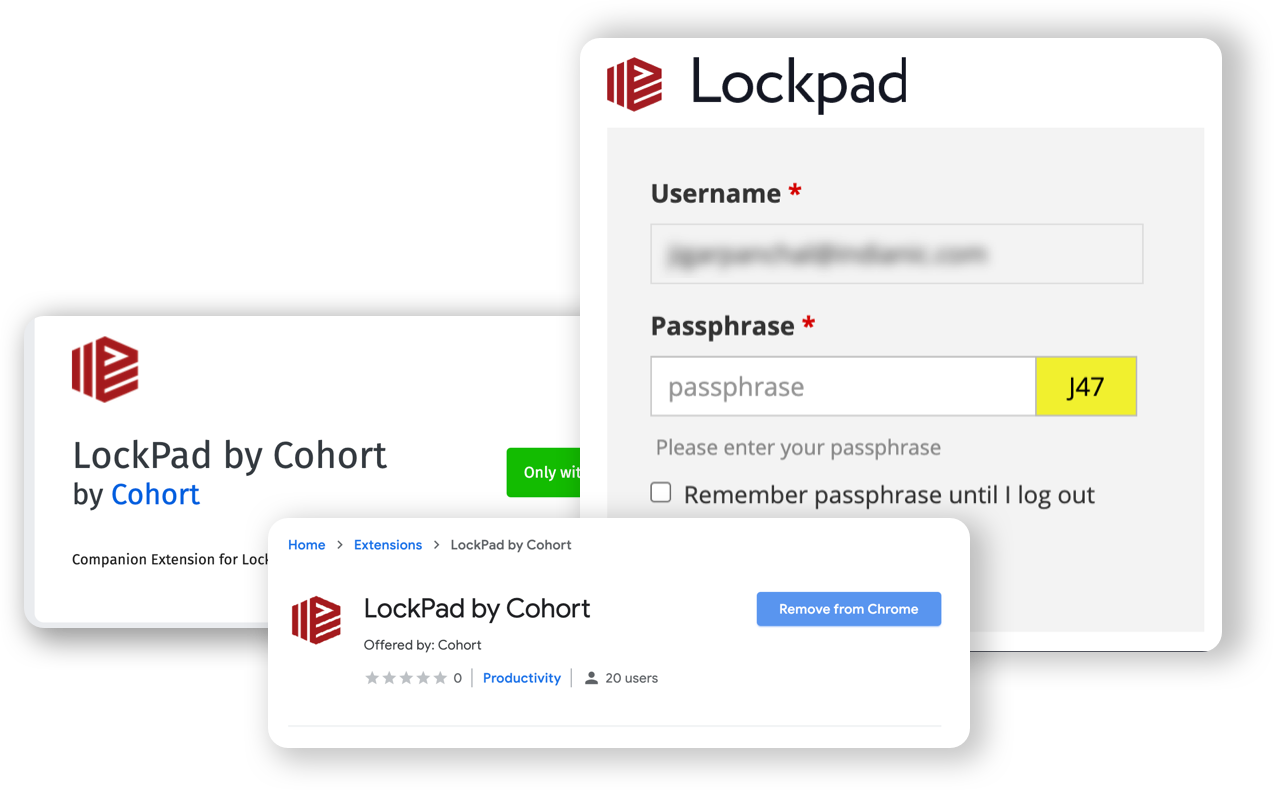Click the first breadcrumb chevron after Home
The height and width of the screenshot is (790, 1274).
340,545
